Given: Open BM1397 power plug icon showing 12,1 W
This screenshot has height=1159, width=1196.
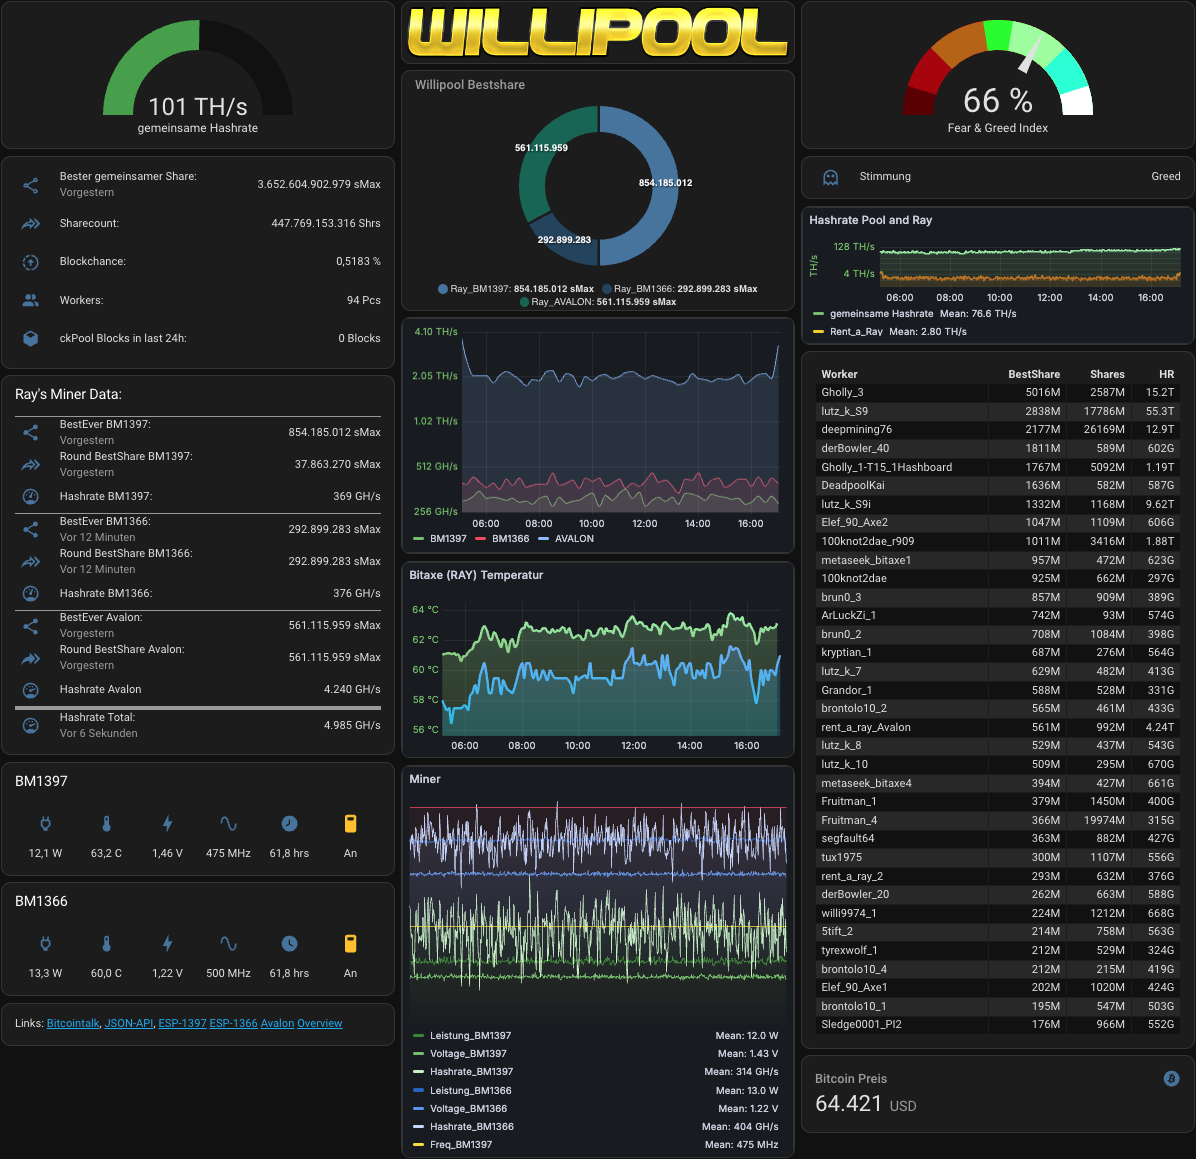Looking at the screenshot, I should [x=46, y=824].
